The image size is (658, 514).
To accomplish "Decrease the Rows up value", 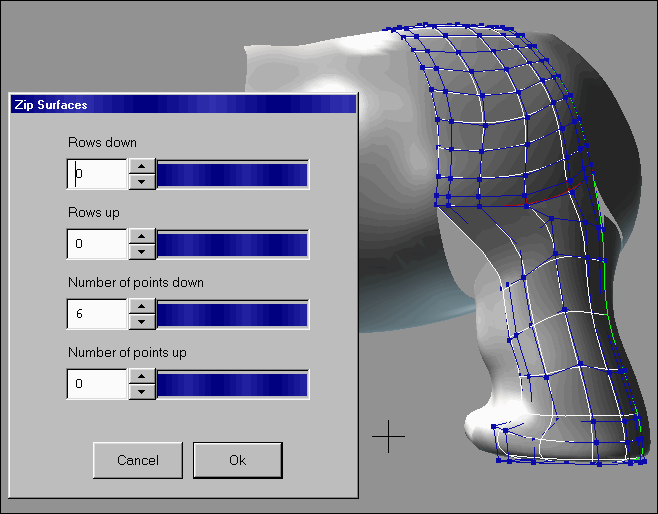I will tap(143, 251).
